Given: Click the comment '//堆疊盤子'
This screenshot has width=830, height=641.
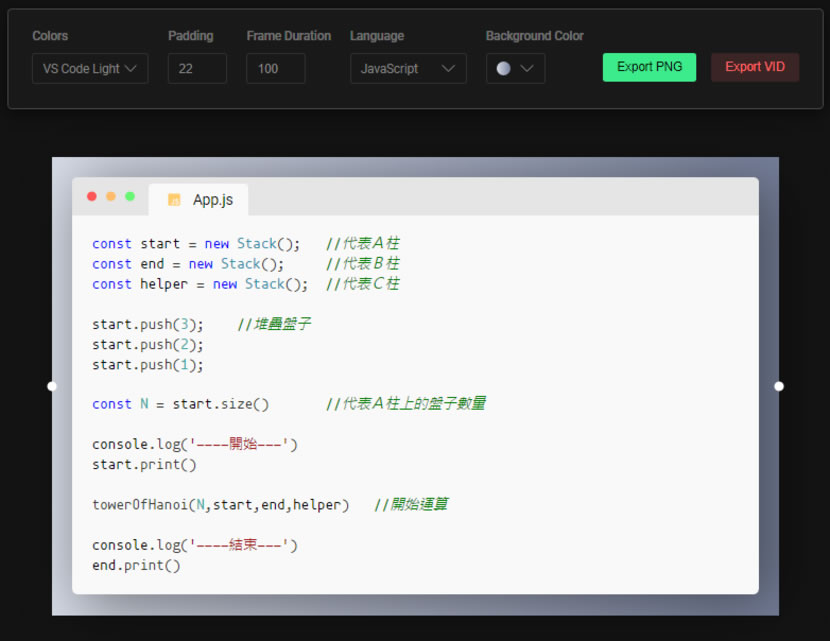Looking at the screenshot, I should click(x=274, y=324).
